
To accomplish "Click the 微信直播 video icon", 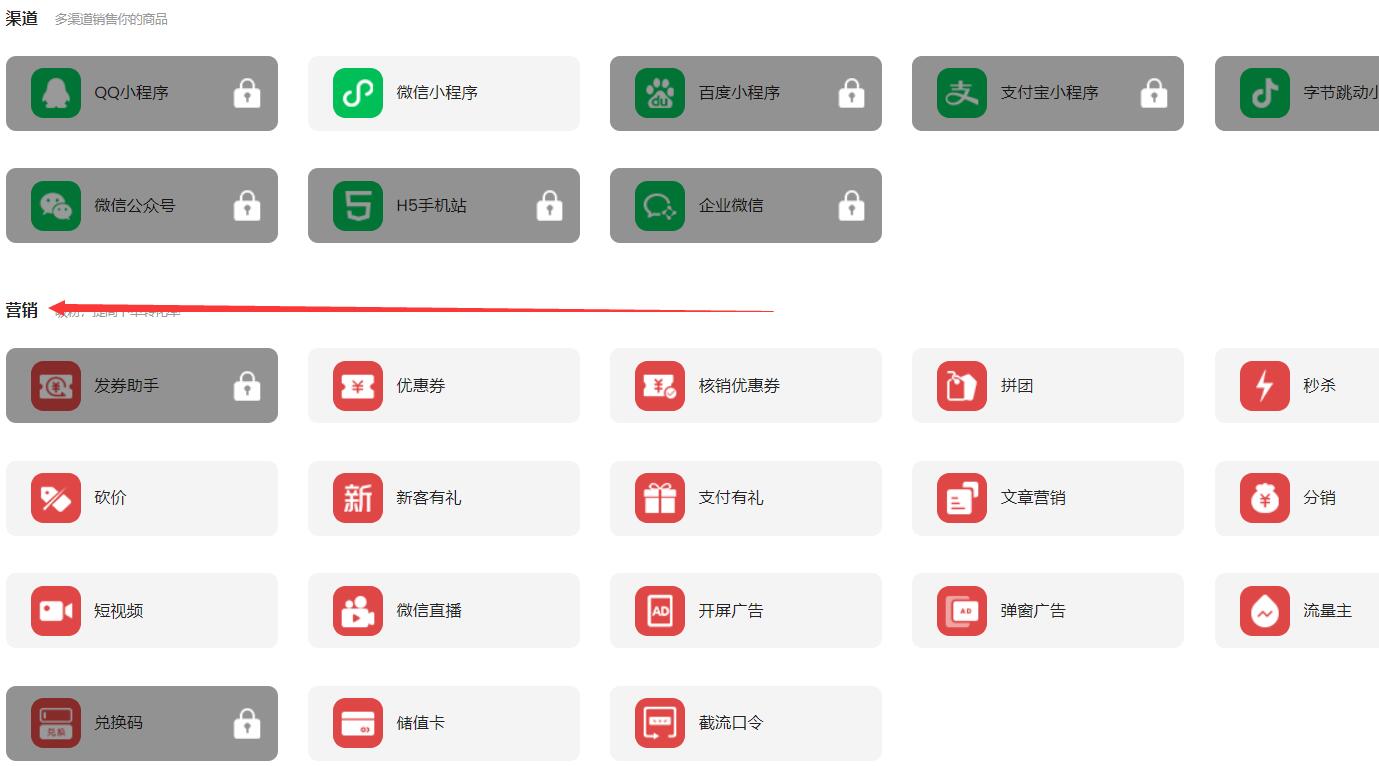I will point(358,611).
